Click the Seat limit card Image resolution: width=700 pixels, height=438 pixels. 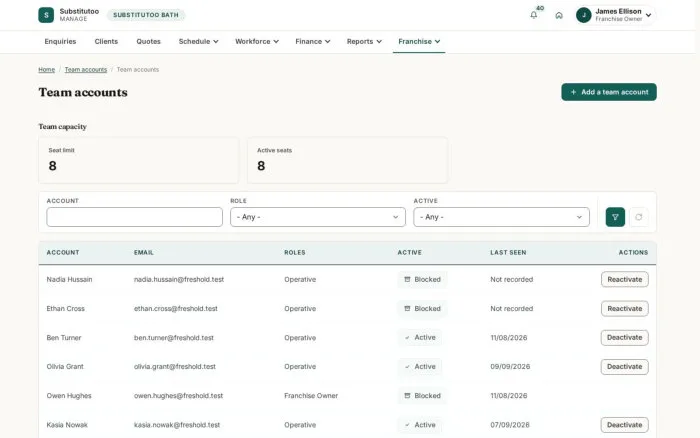pyautogui.click(x=138, y=160)
